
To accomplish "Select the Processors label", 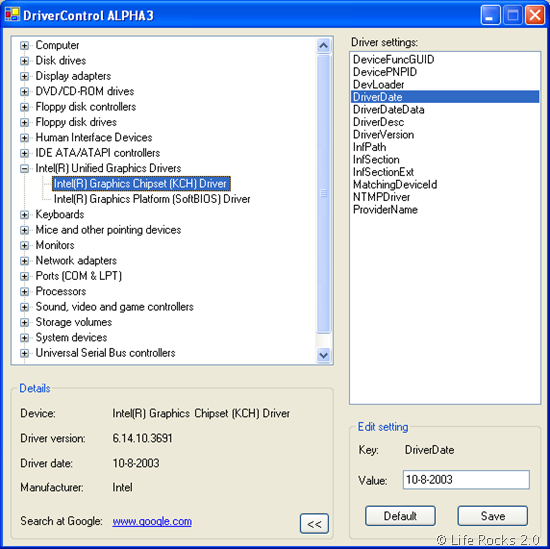I will tap(61, 291).
